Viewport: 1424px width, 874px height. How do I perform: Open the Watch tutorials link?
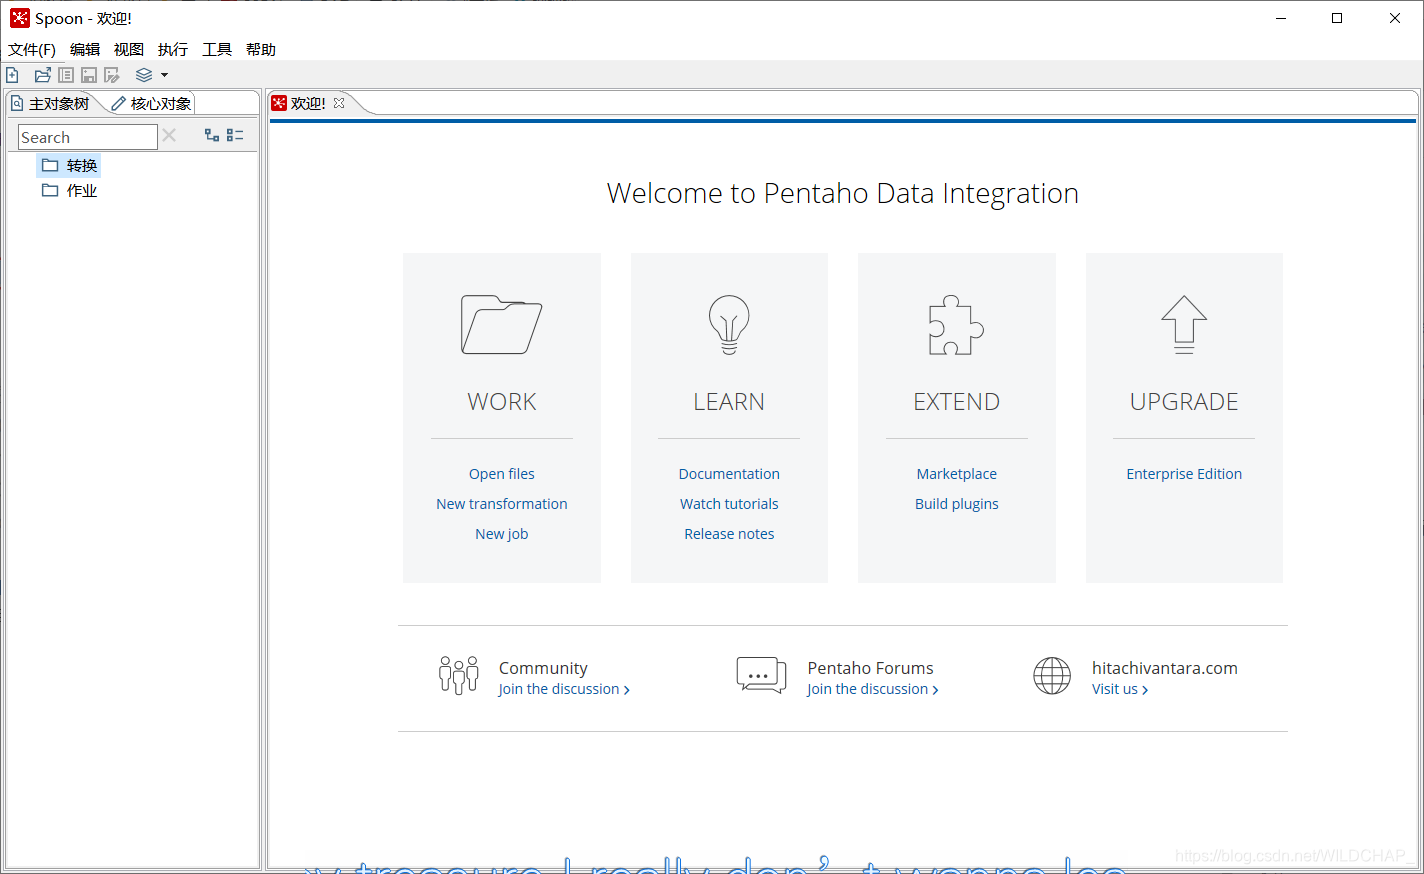[x=729, y=504]
